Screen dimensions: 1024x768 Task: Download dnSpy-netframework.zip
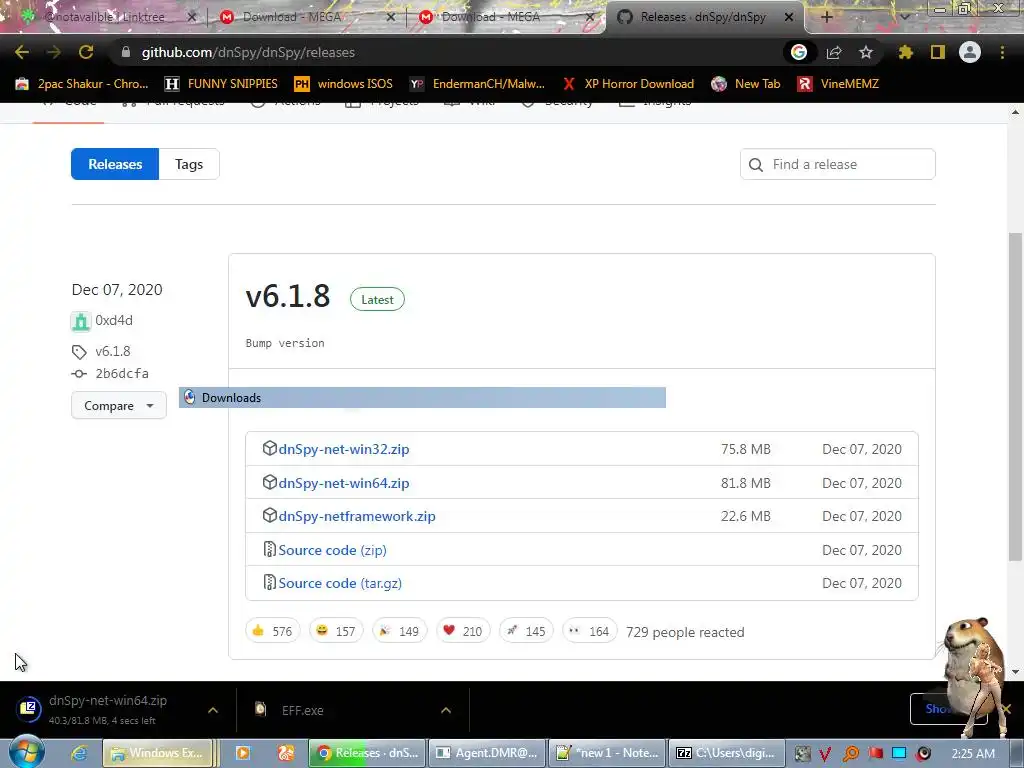(x=357, y=516)
